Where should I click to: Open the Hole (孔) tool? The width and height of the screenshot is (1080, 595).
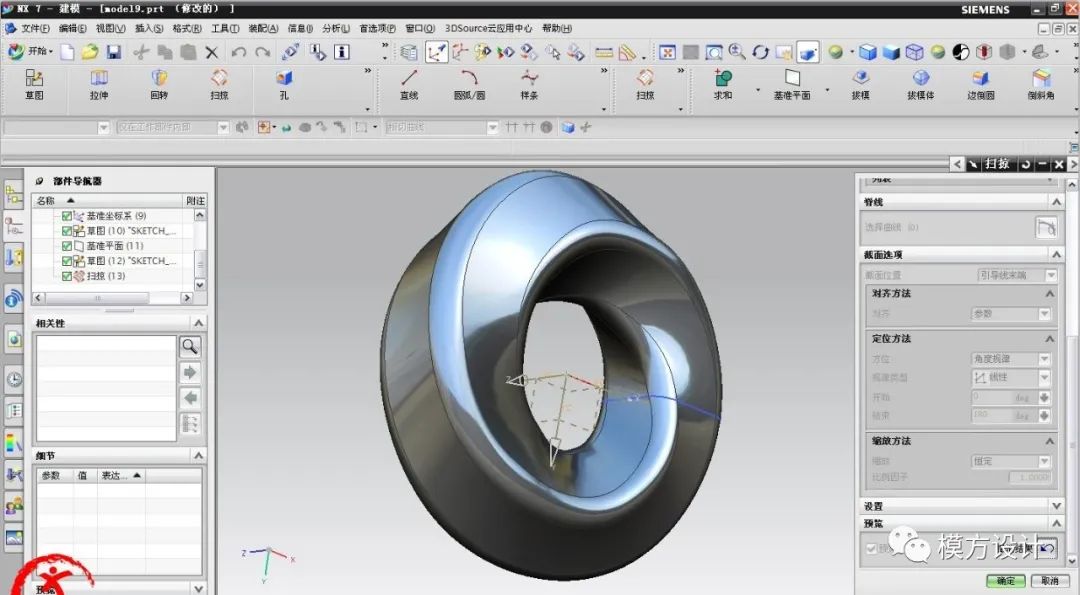click(284, 85)
